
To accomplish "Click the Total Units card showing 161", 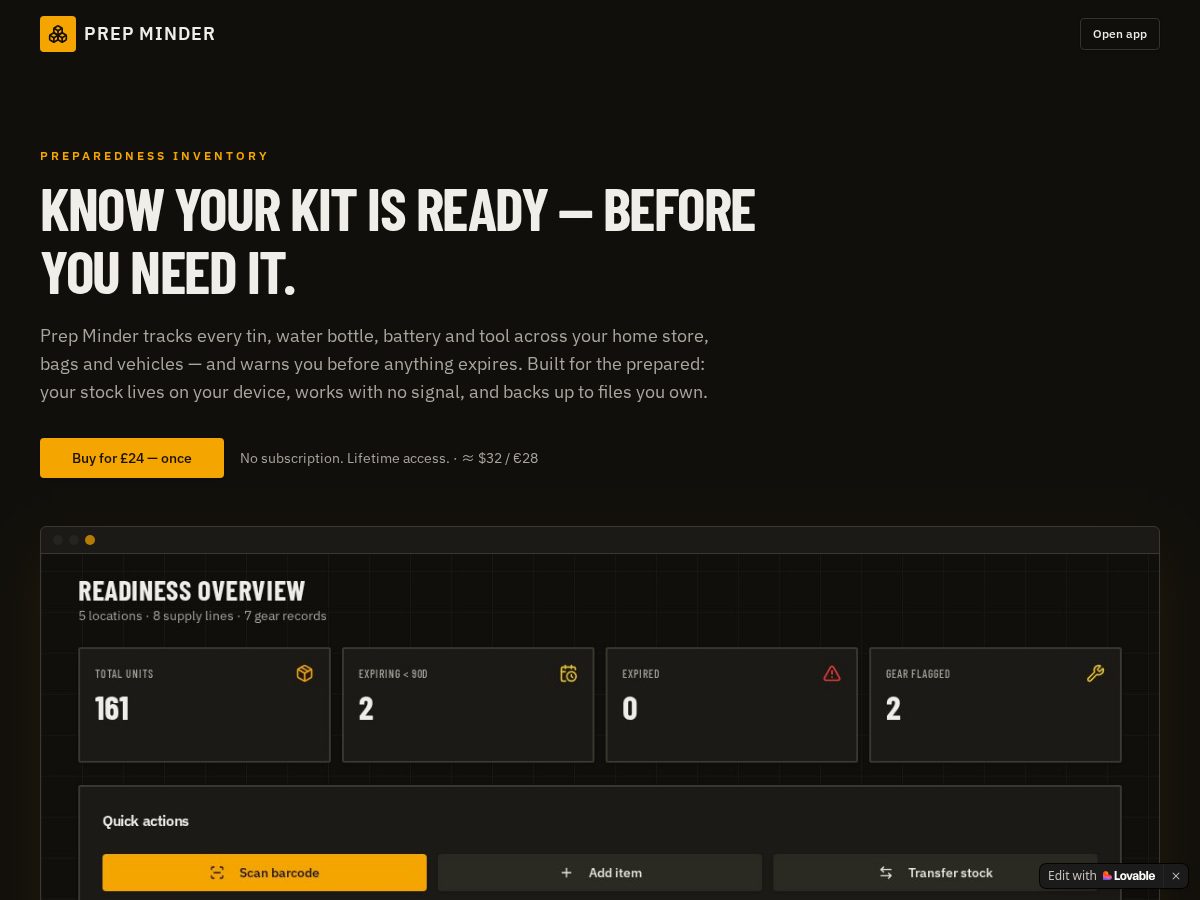I will point(204,705).
